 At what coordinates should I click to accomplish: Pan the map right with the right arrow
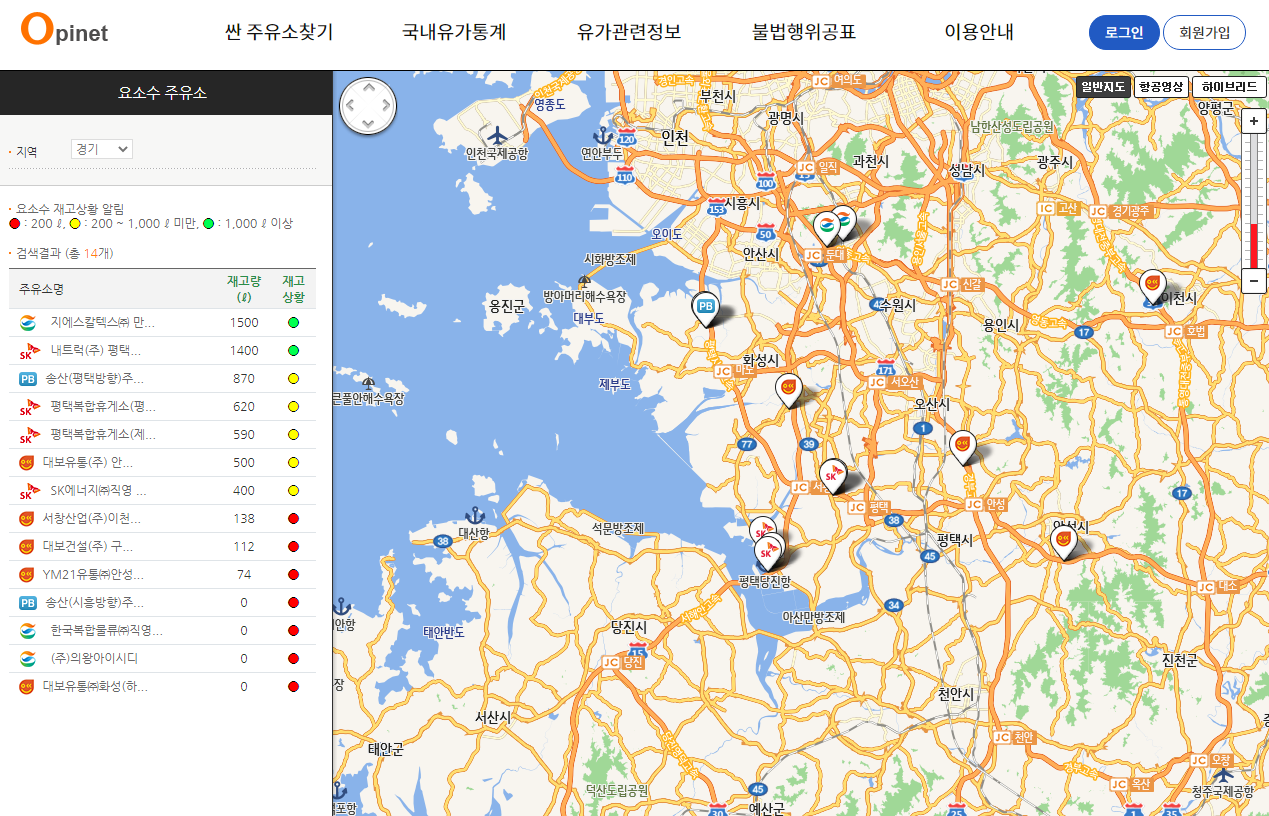(x=387, y=105)
